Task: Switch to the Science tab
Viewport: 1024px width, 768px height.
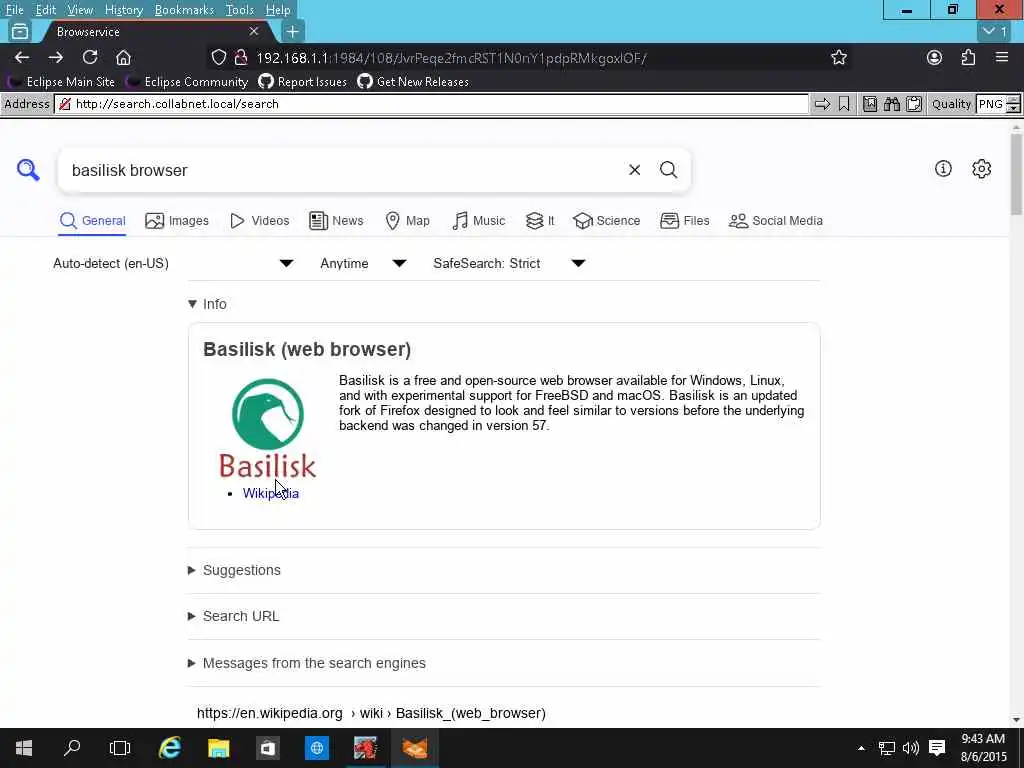Action: coord(607,221)
